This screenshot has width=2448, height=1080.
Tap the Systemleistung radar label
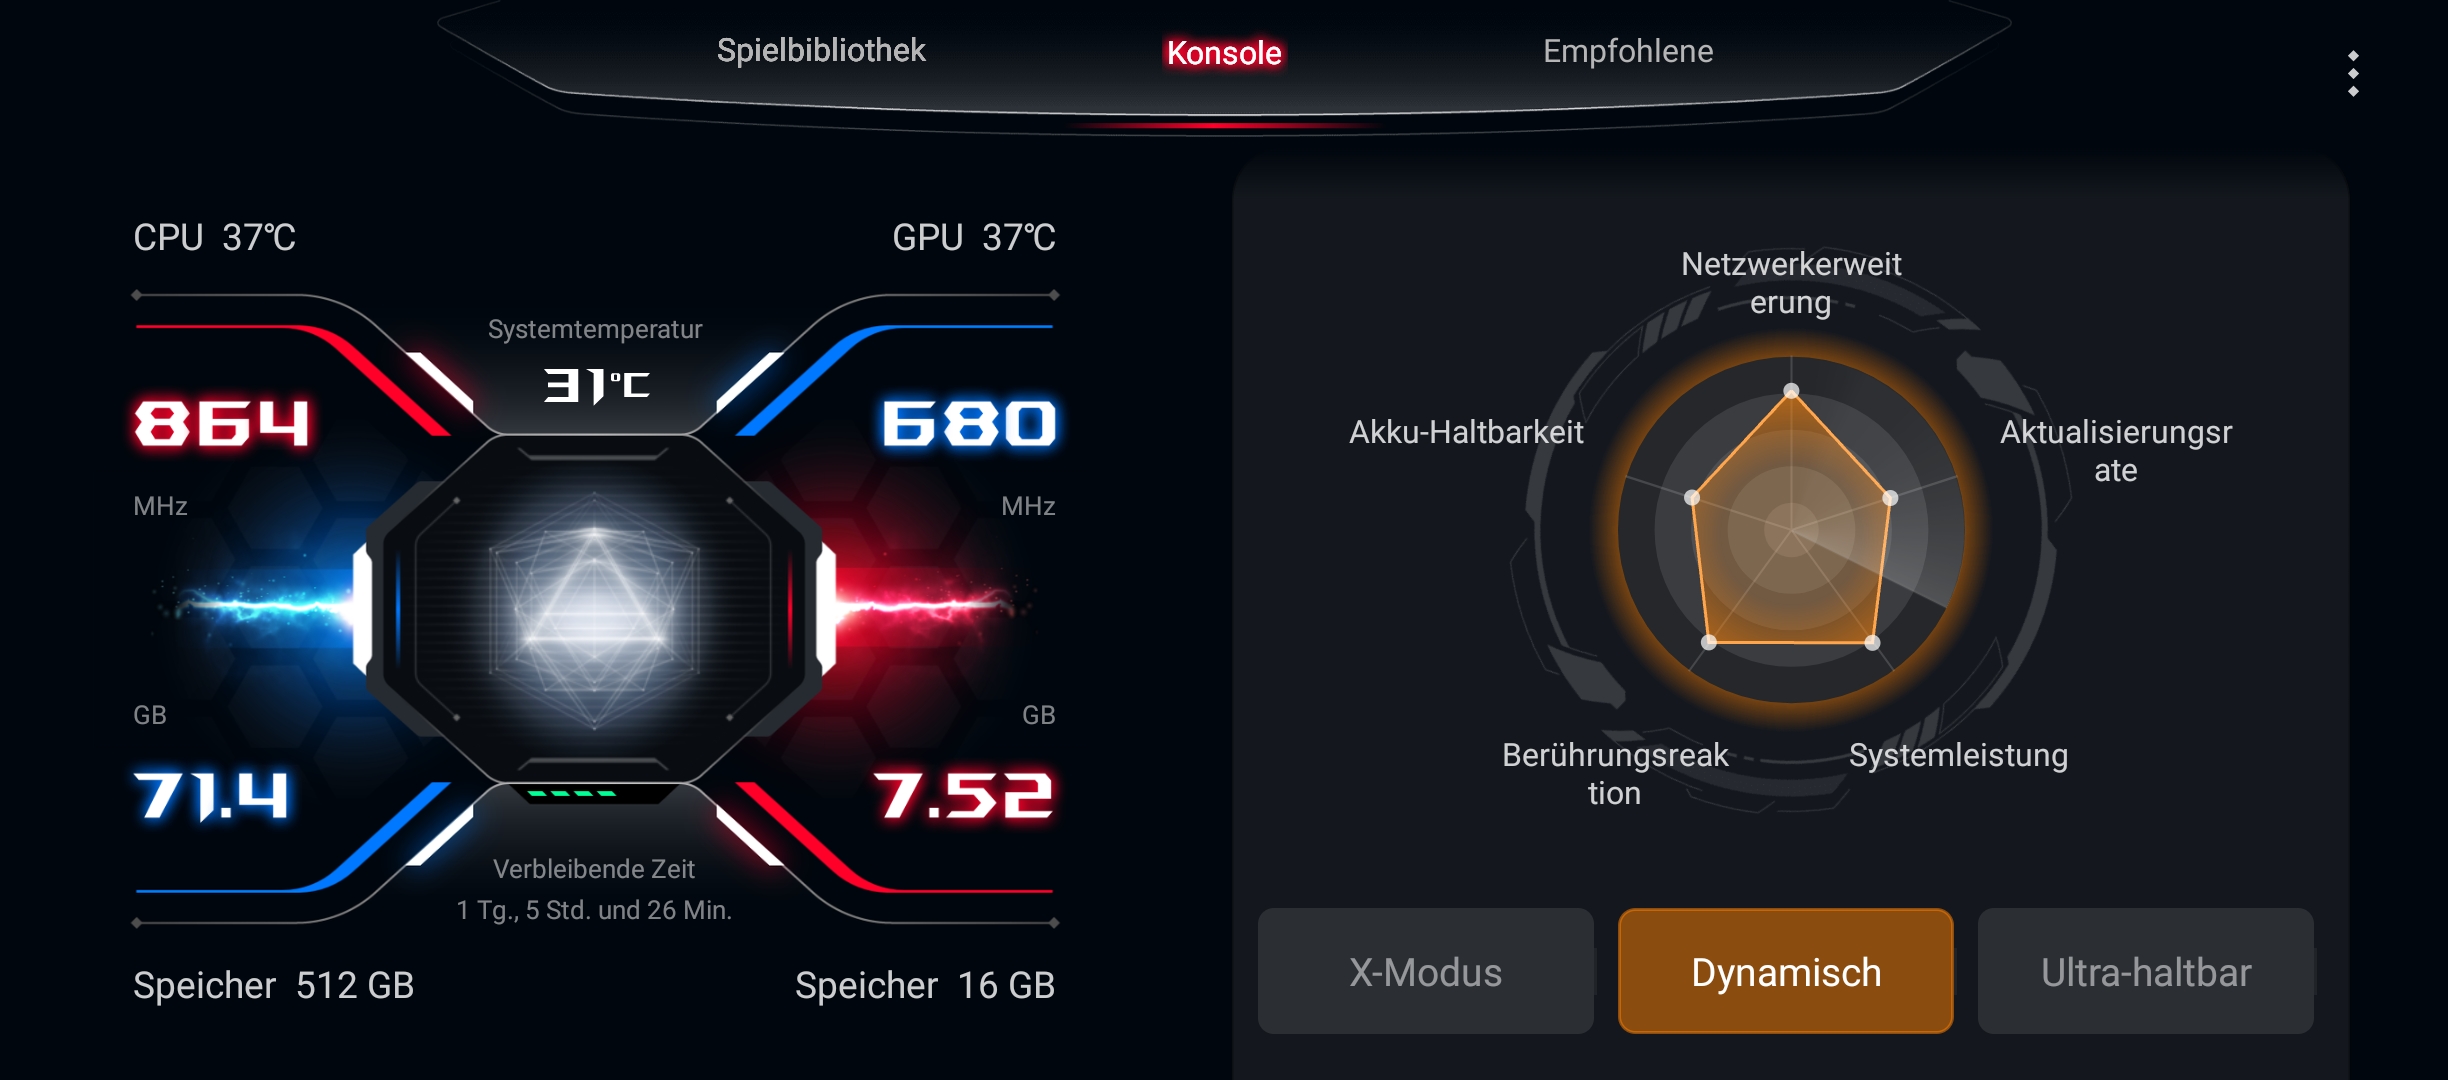1958,755
